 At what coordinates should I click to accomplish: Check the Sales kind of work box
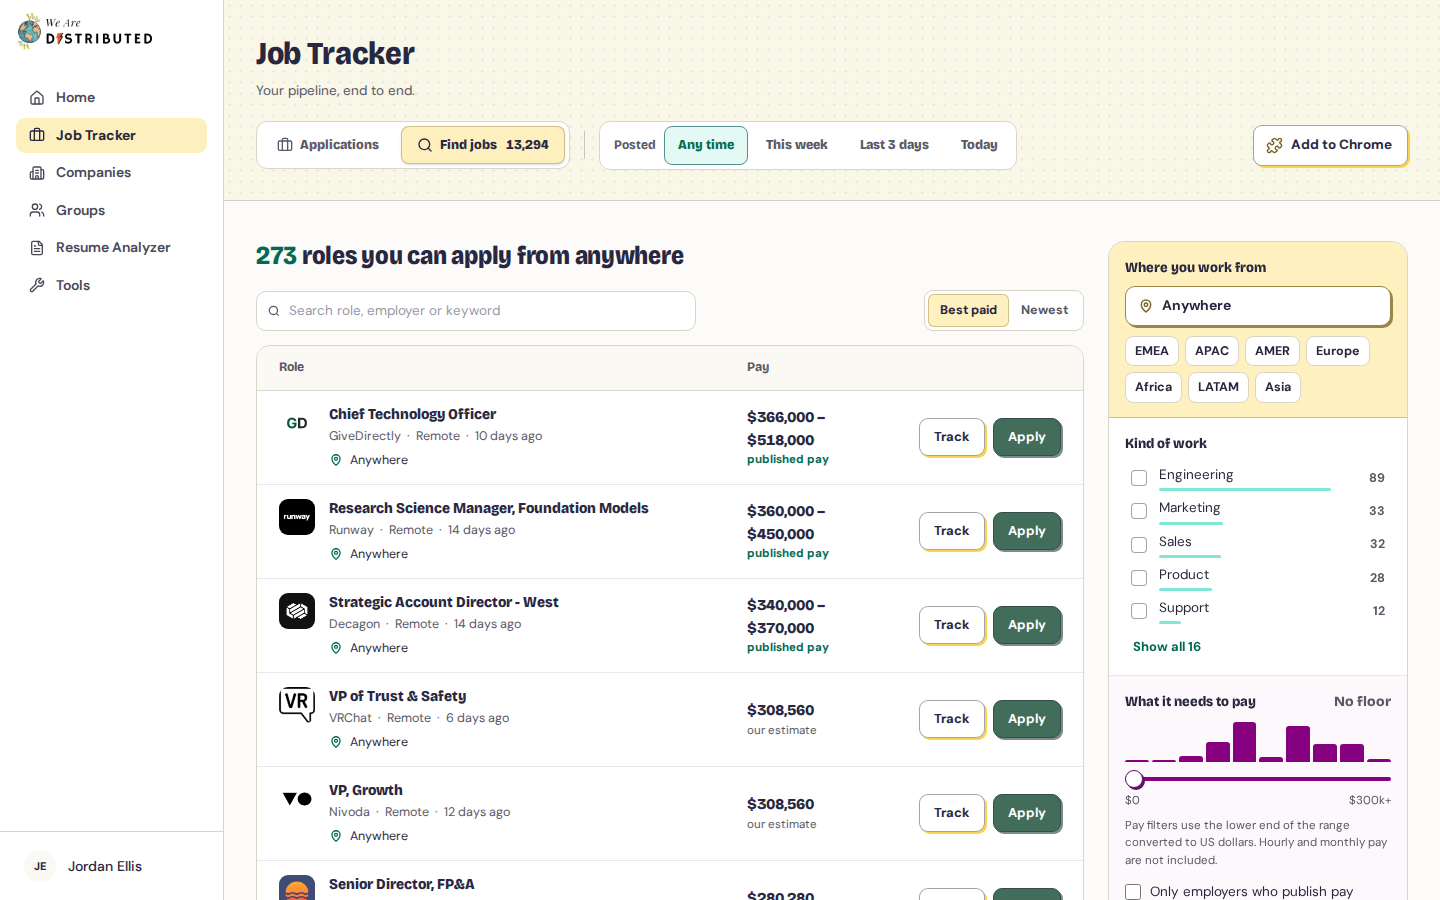pyautogui.click(x=1139, y=545)
